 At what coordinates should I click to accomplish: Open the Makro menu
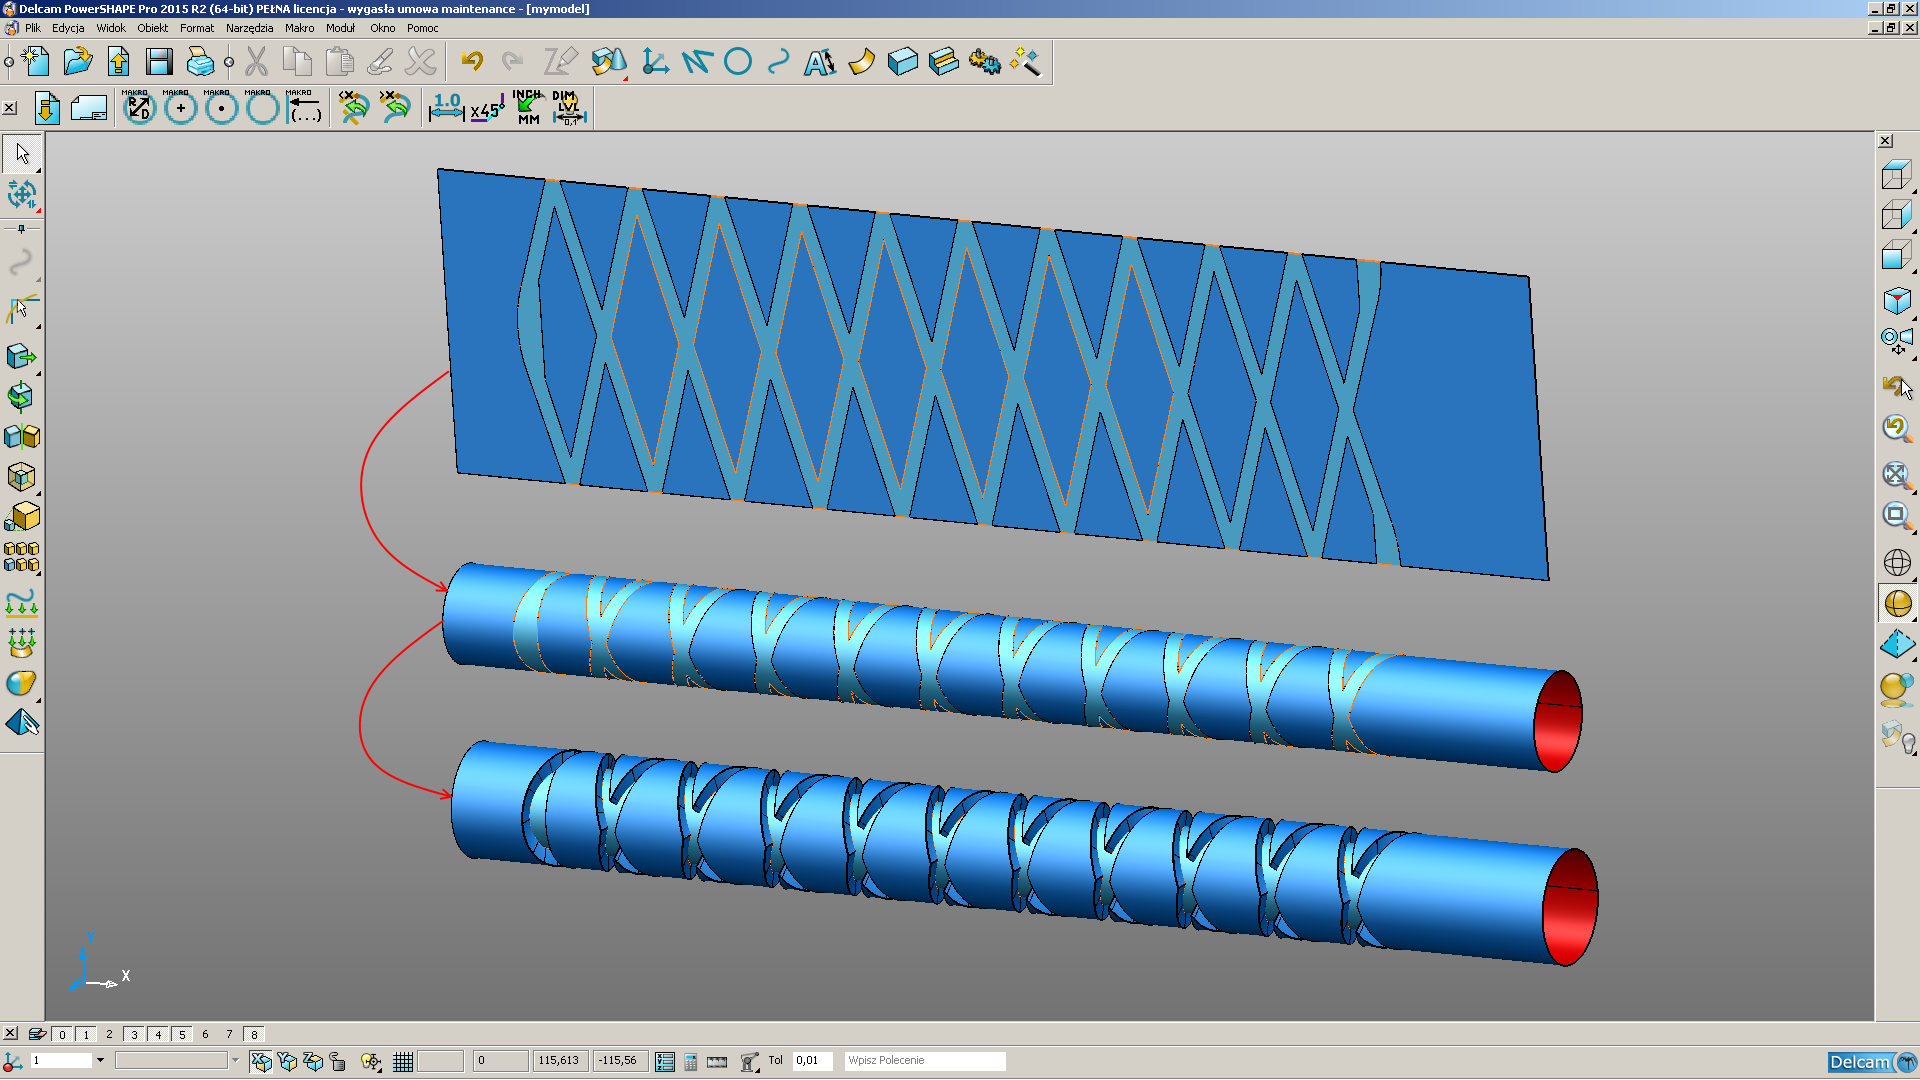(299, 28)
